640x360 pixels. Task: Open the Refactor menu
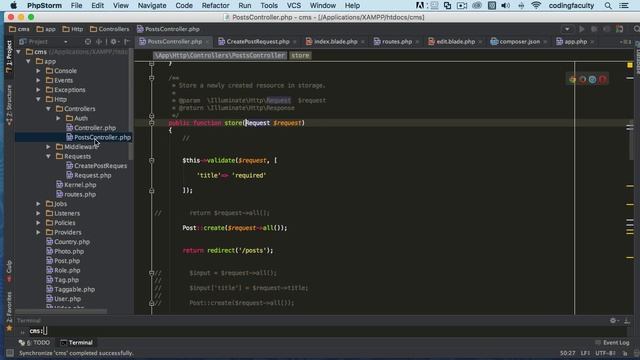click(x=215, y=6)
